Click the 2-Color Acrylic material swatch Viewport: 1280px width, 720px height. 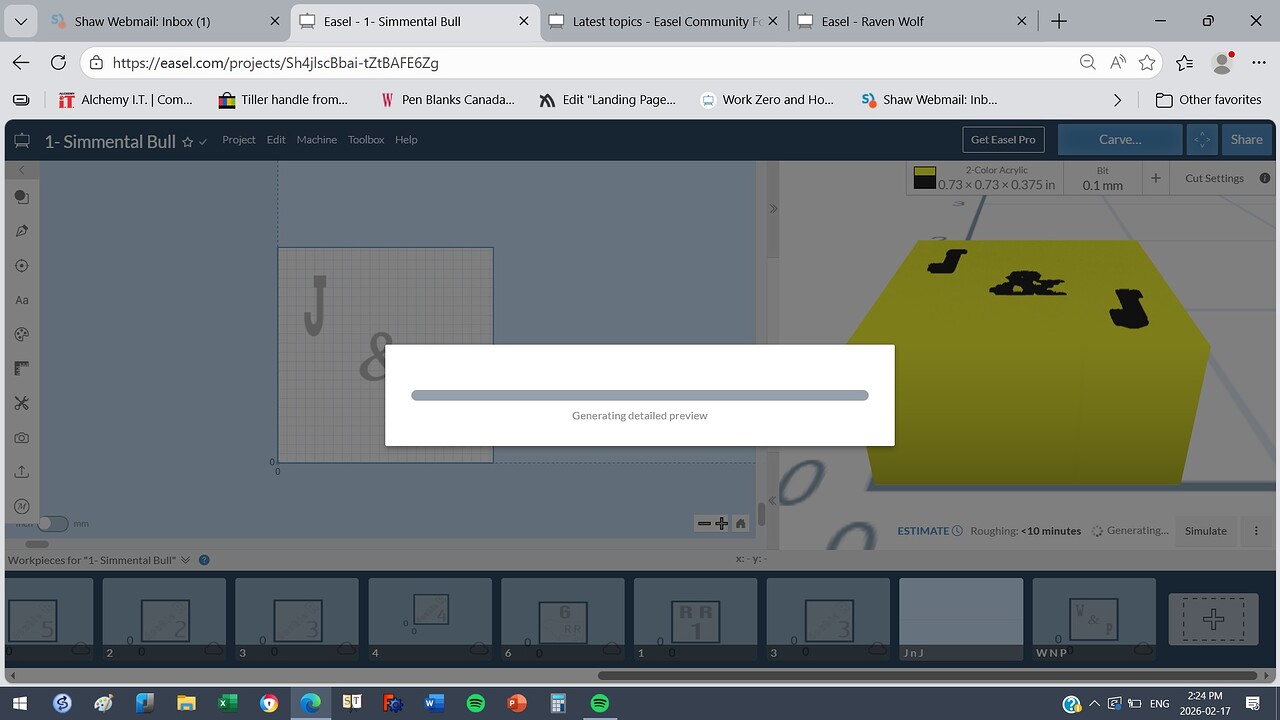[x=925, y=177]
